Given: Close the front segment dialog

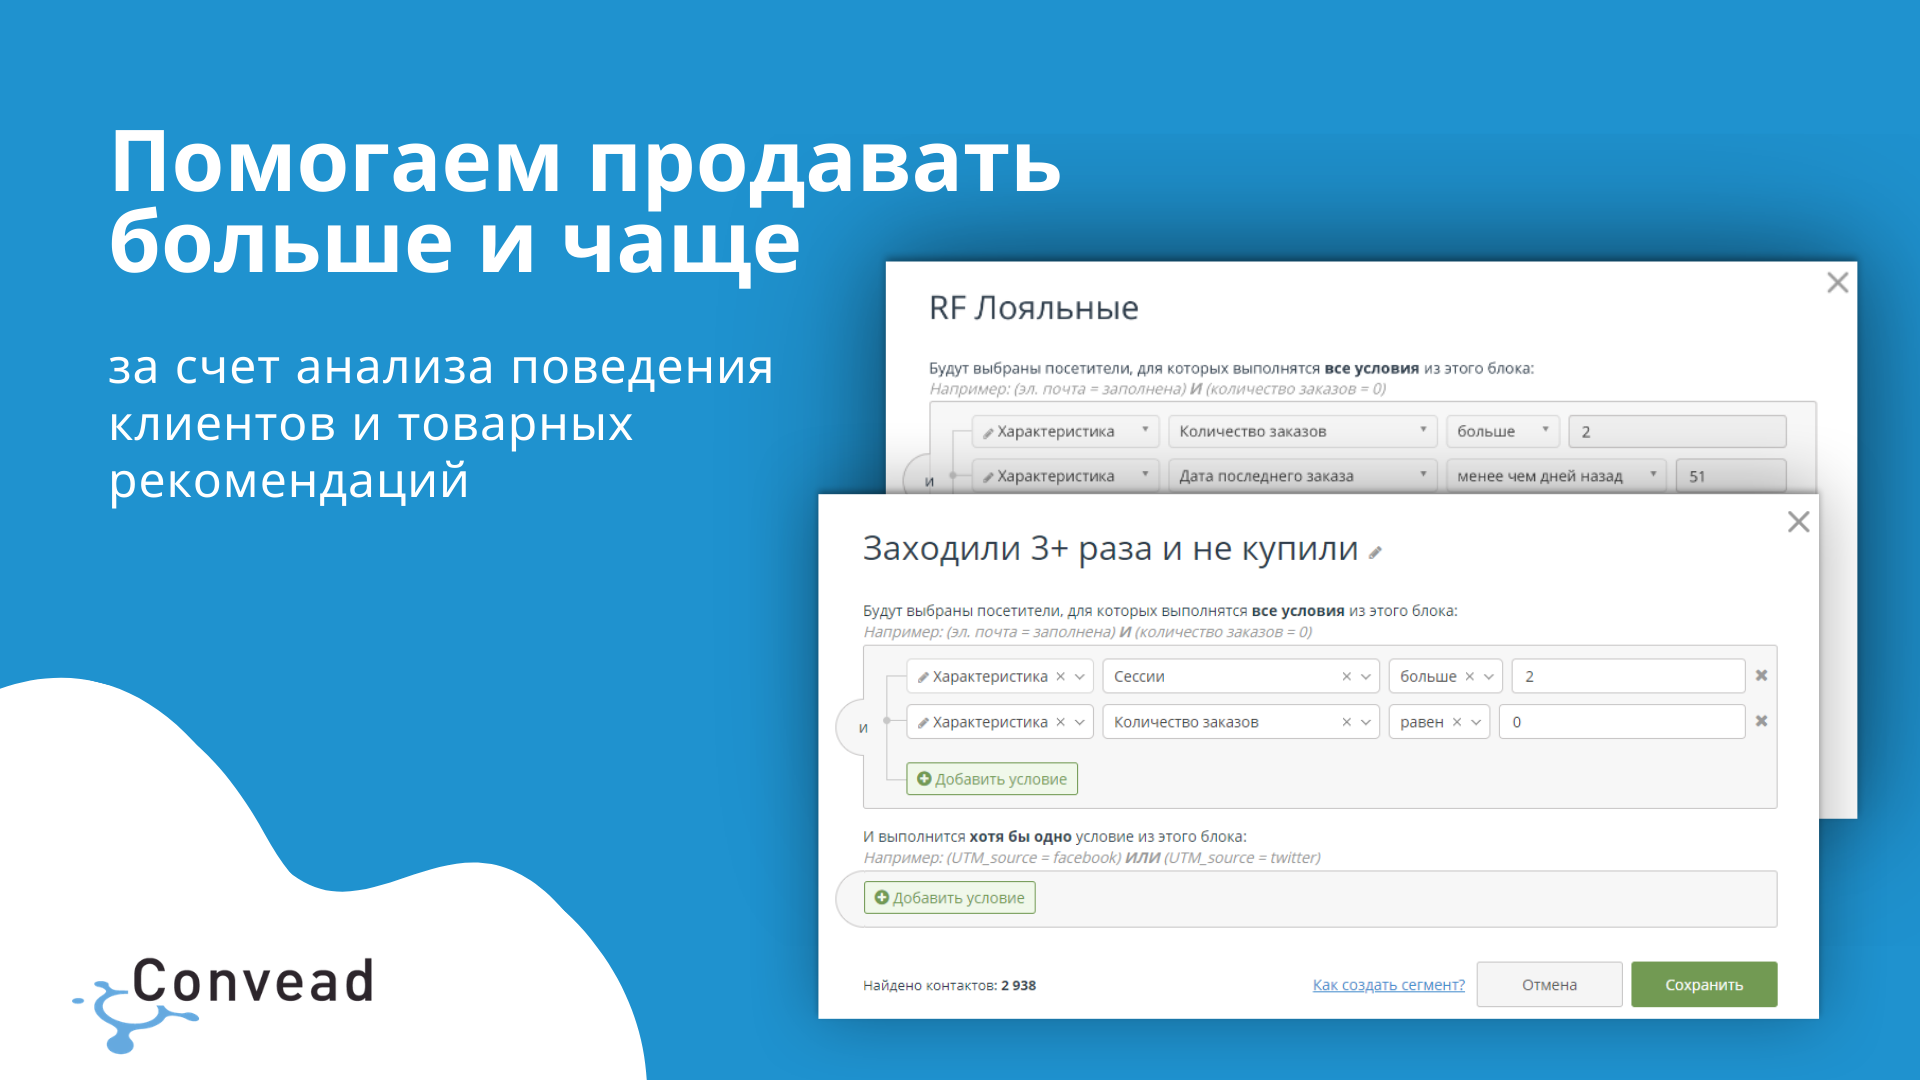Looking at the screenshot, I should pyautogui.click(x=1798, y=522).
